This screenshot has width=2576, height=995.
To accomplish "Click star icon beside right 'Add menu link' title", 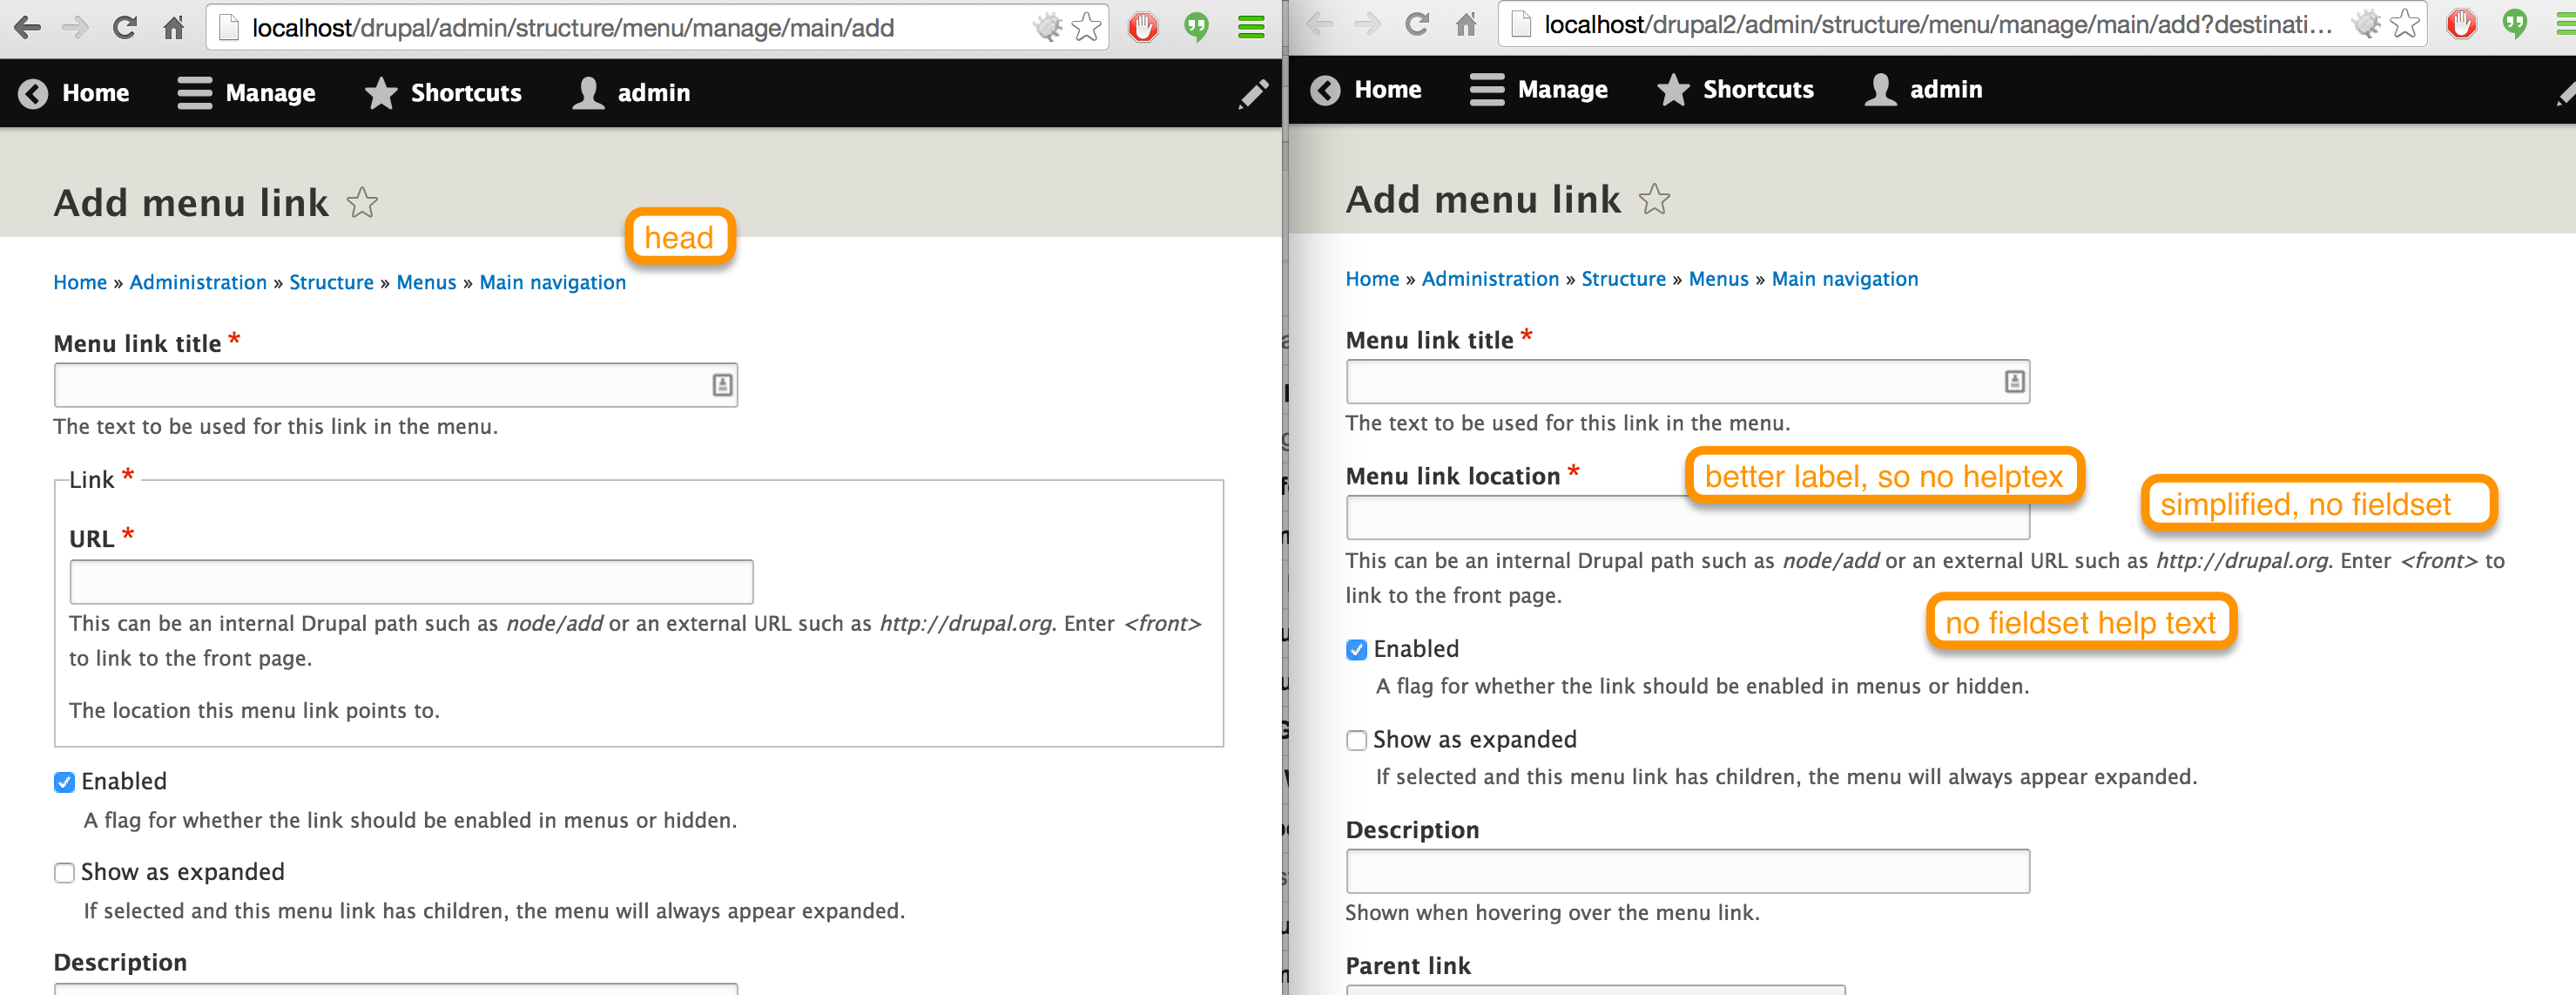I will click(x=1654, y=200).
